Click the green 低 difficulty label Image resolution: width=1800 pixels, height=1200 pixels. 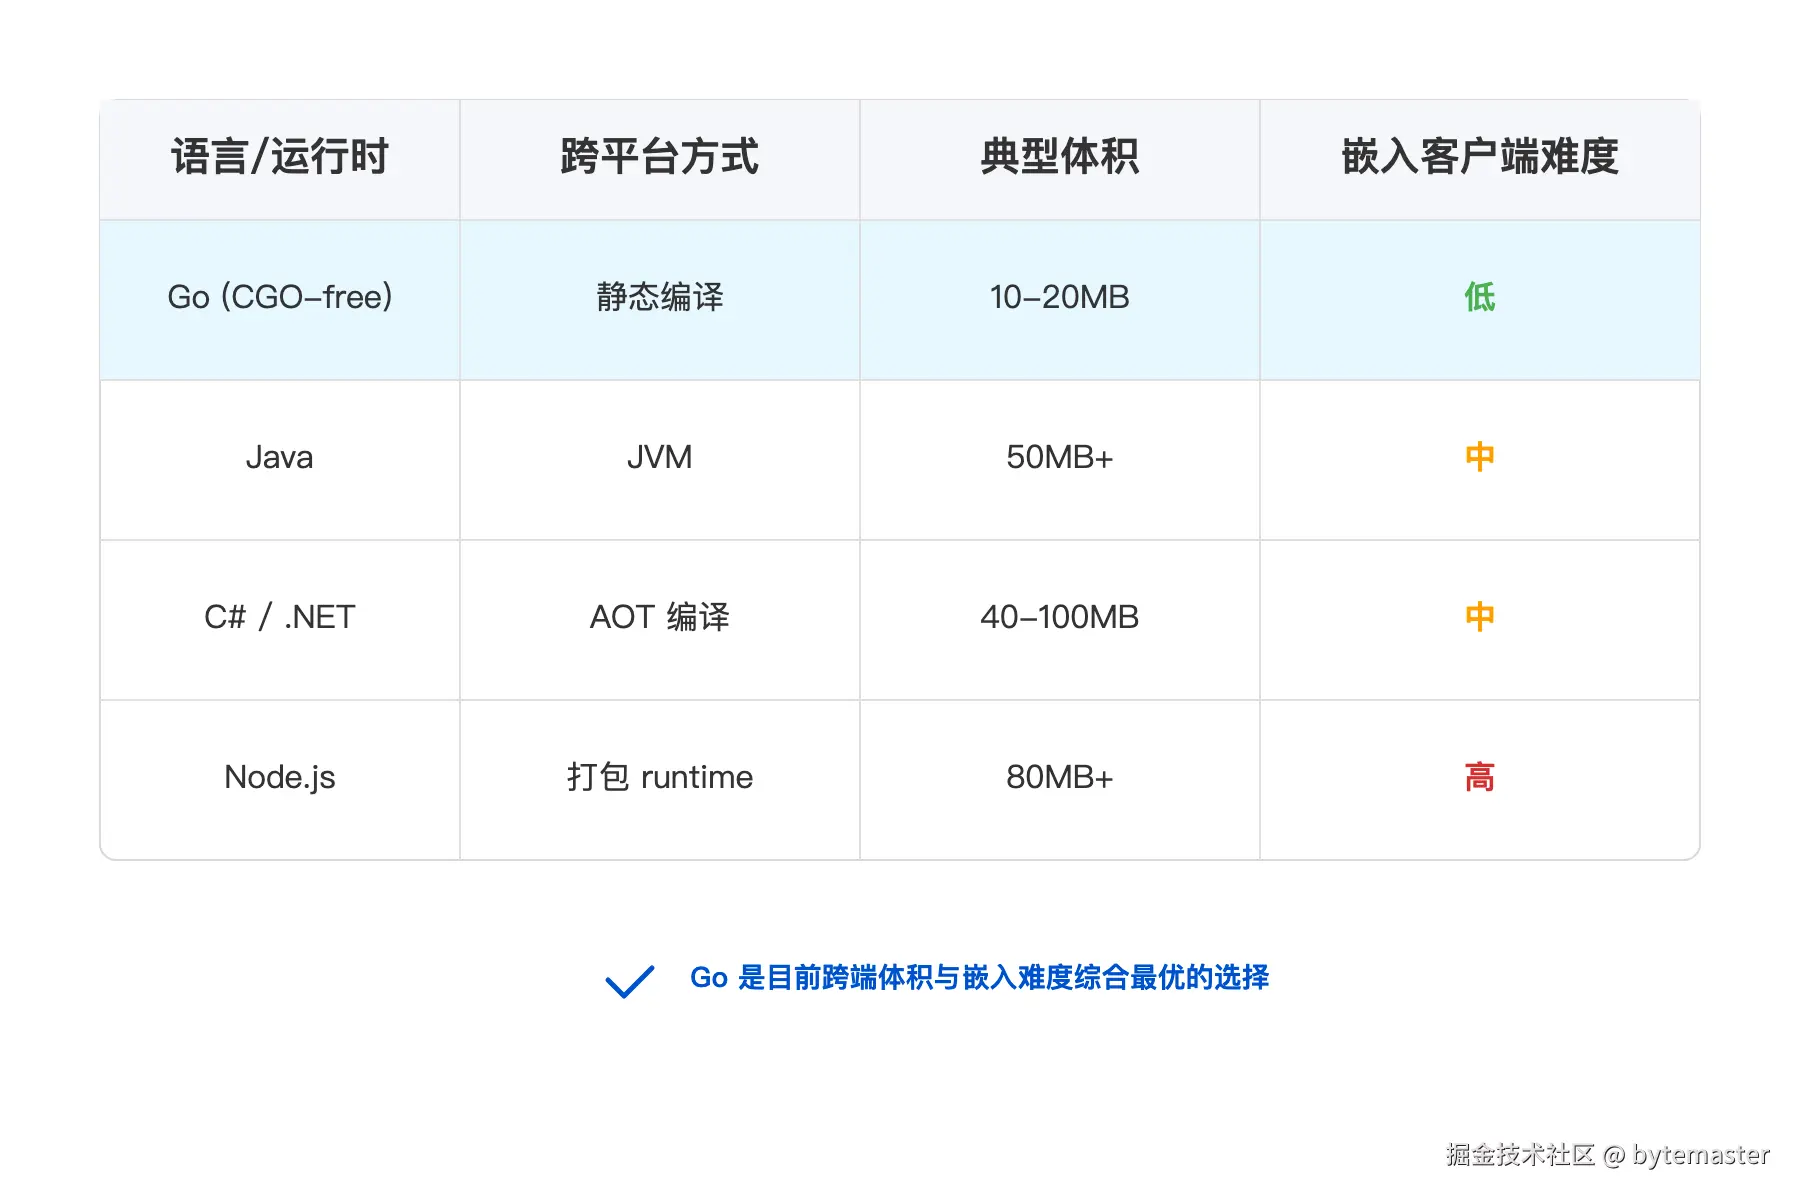coord(1480,297)
